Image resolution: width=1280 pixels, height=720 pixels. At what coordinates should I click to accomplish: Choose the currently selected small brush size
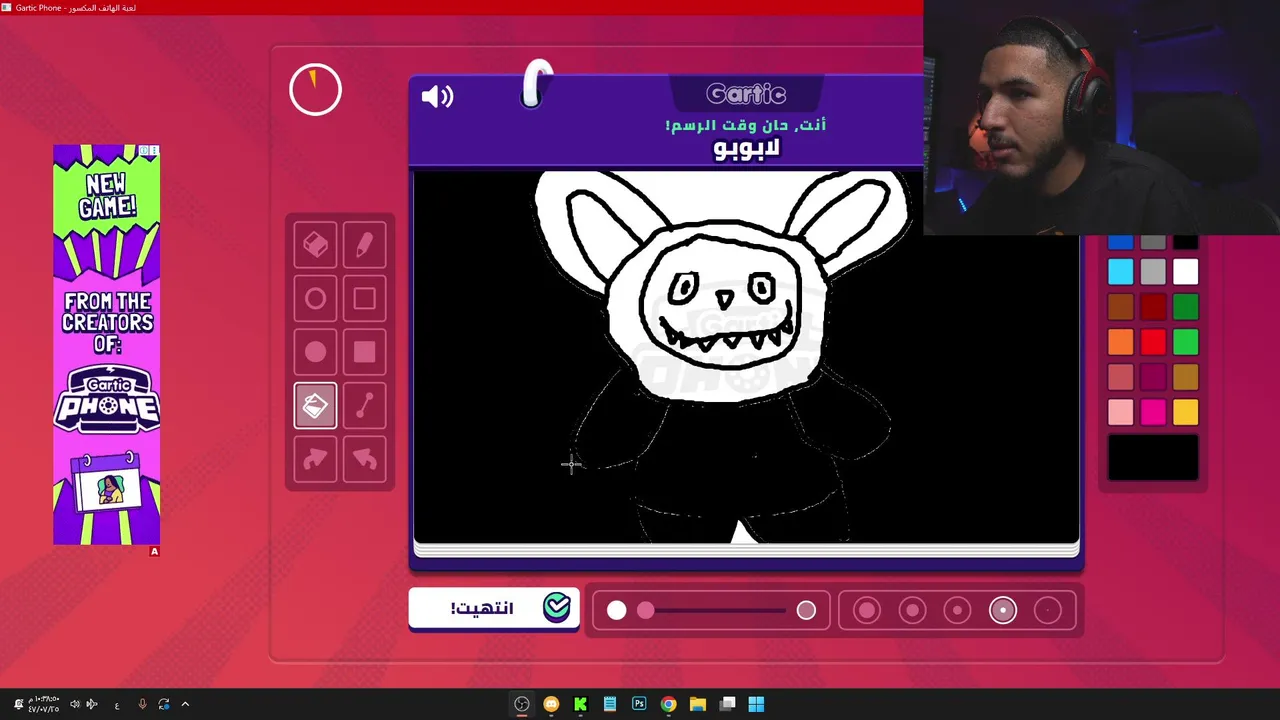tap(1002, 610)
